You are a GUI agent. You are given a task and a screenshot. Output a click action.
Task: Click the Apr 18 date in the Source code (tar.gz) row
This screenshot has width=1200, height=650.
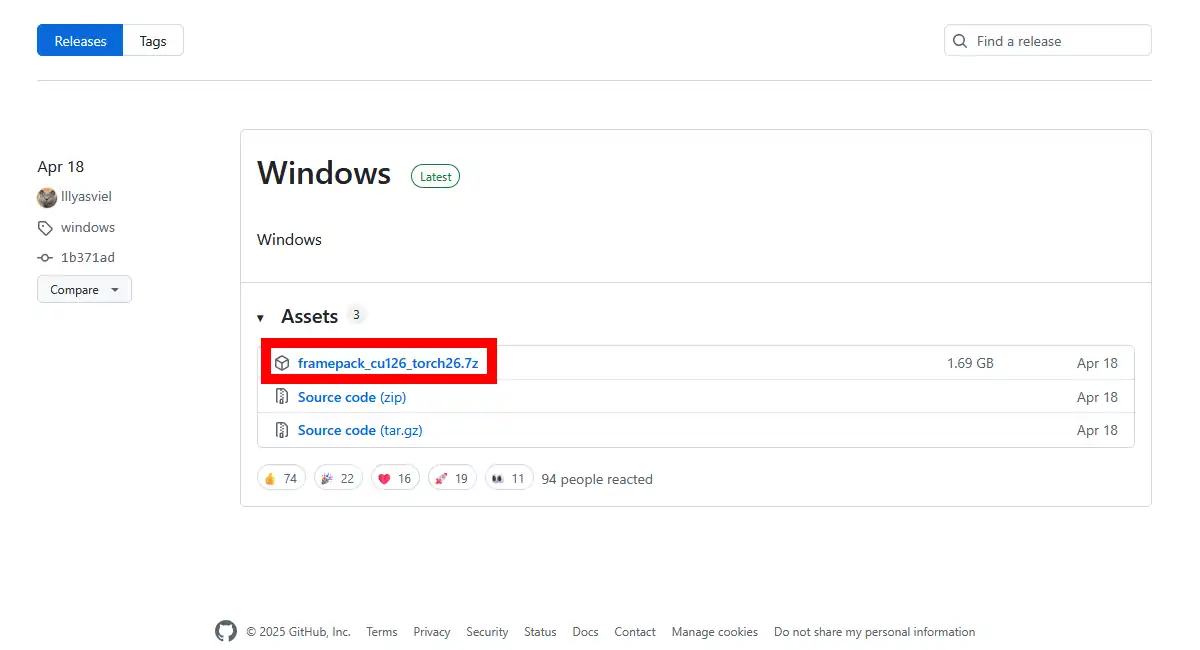(1097, 430)
